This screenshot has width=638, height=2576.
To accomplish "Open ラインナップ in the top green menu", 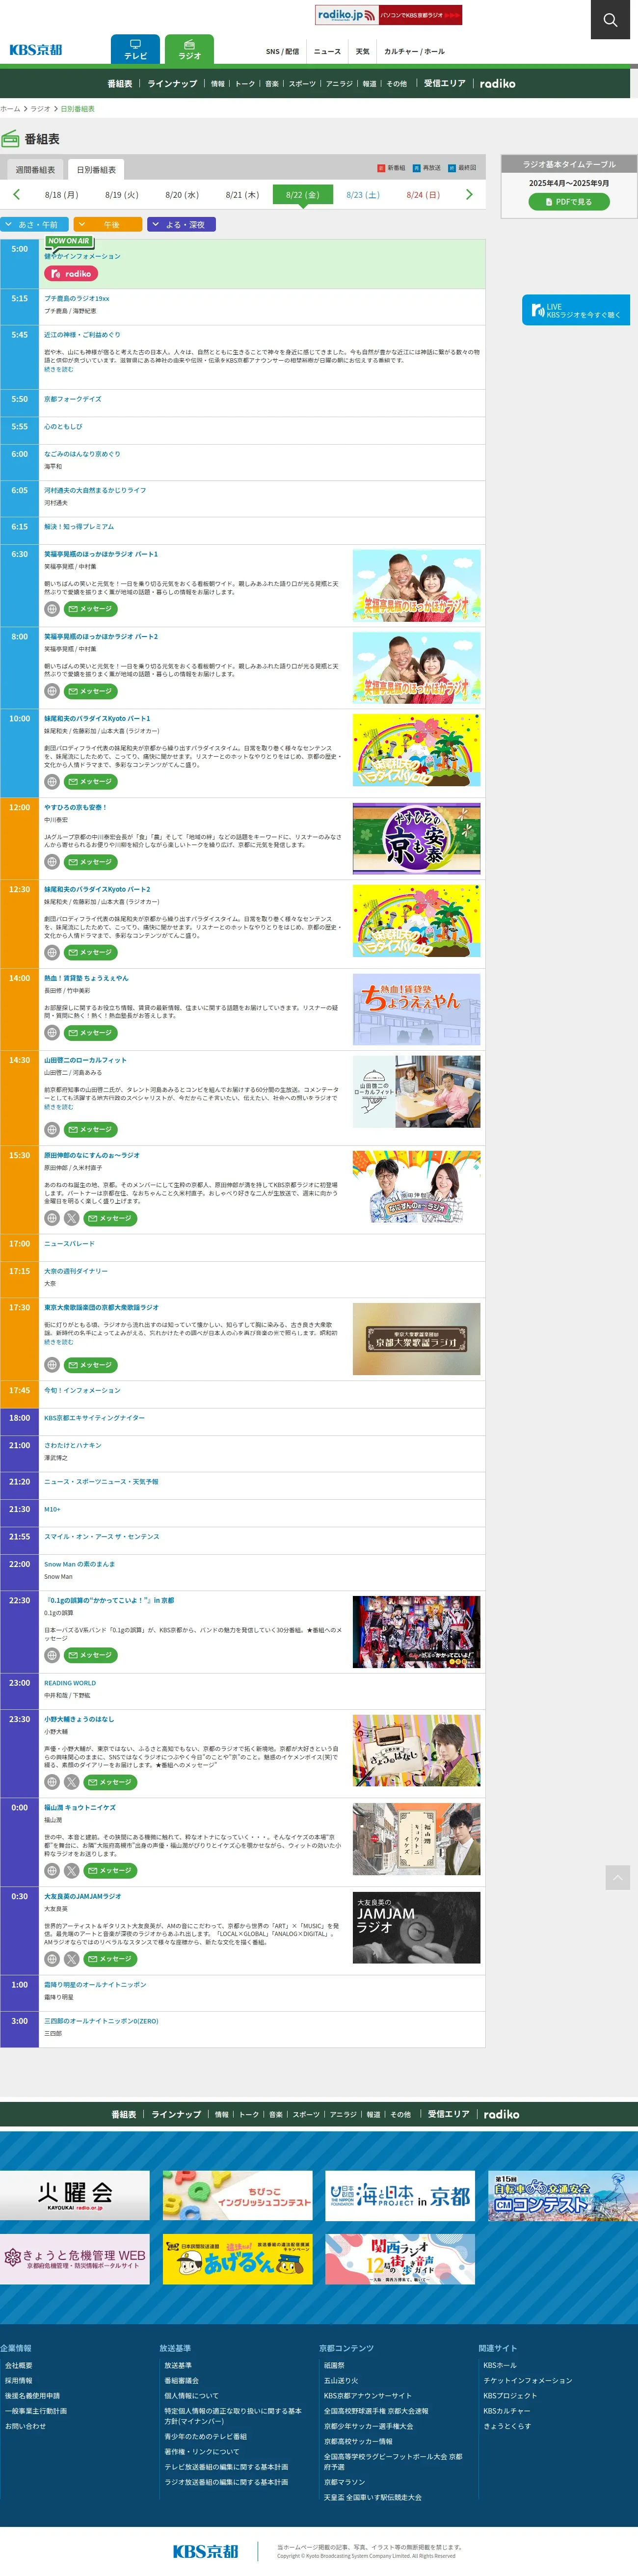I will coord(172,84).
